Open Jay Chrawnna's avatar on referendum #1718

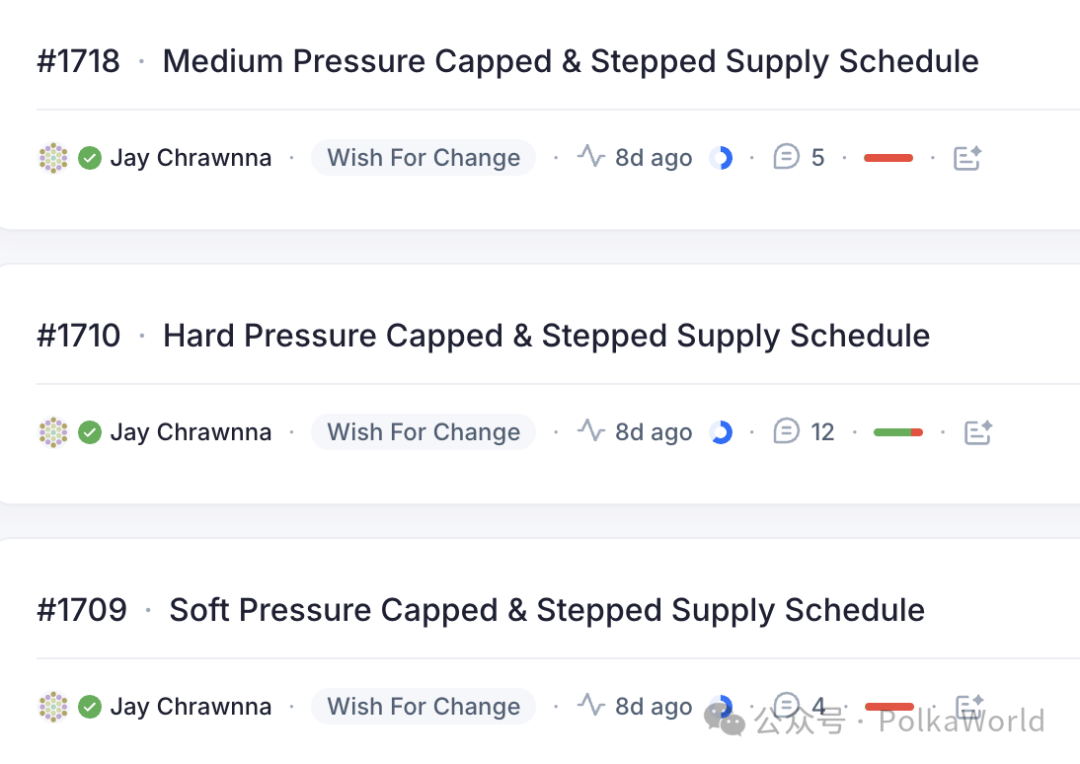53,158
